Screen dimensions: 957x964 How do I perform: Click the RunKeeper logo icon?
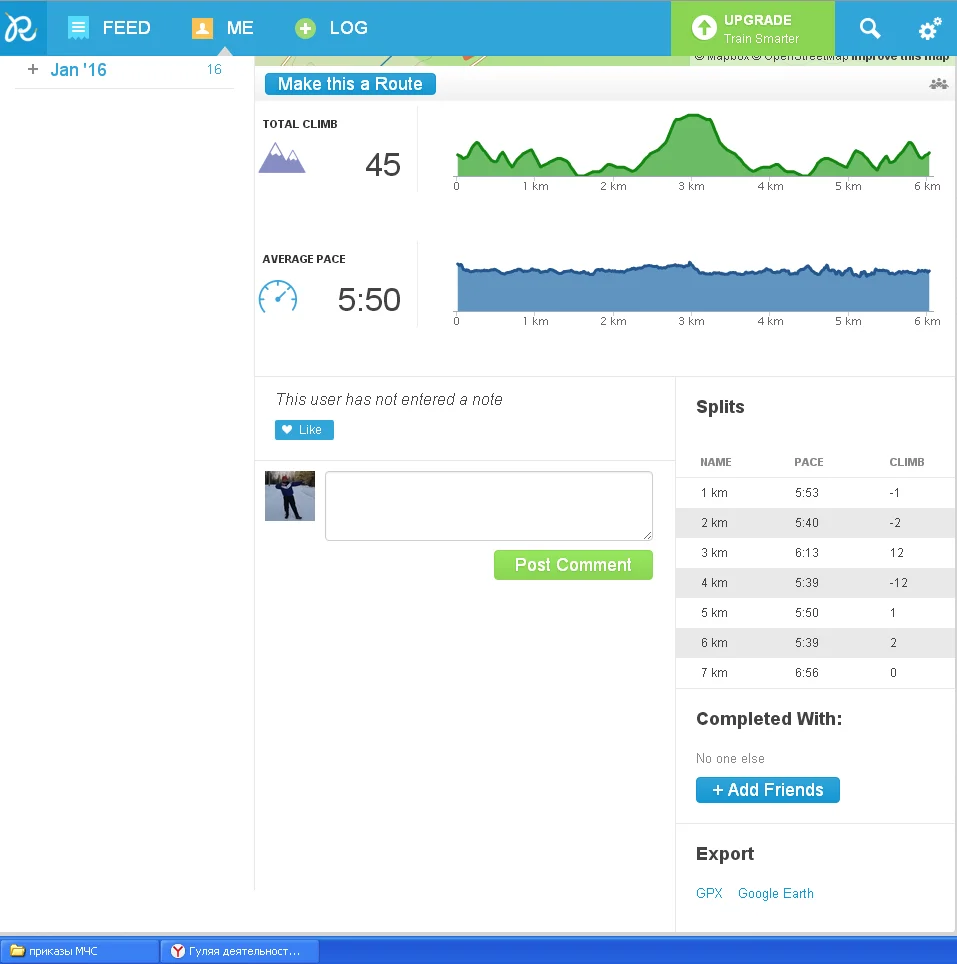coord(22,28)
